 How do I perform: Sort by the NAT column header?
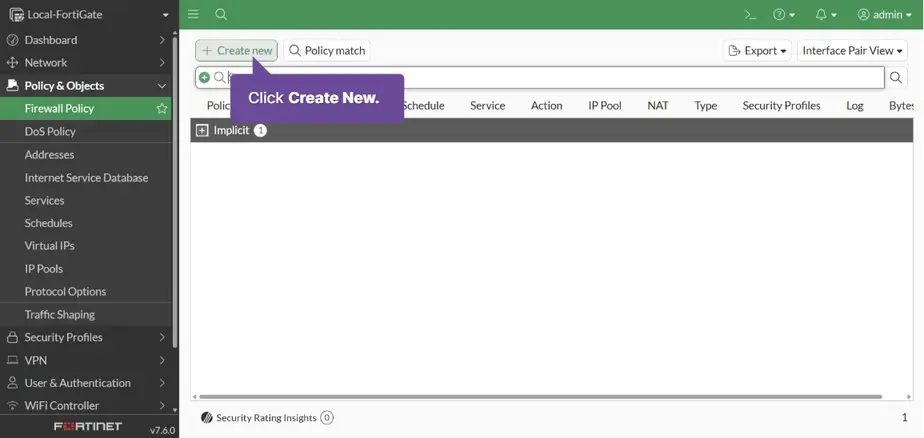point(658,106)
